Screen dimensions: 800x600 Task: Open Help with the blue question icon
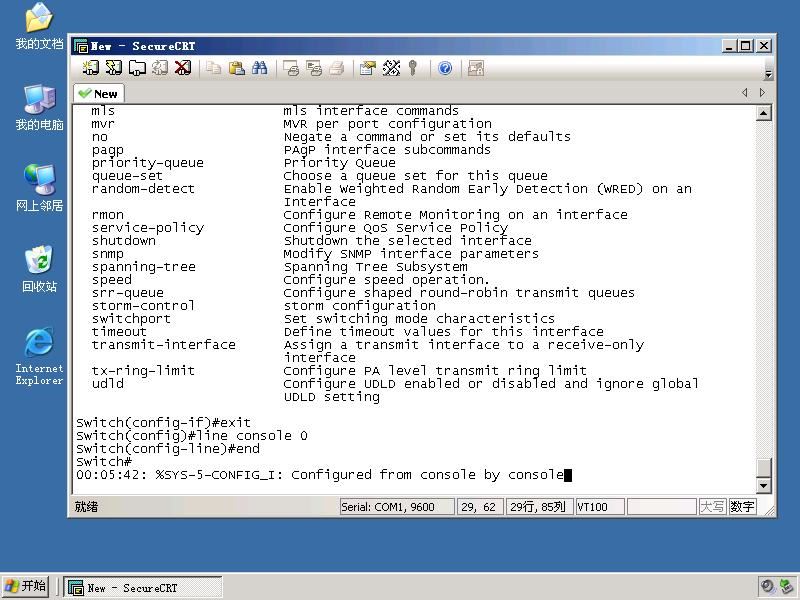pyautogui.click(x=445, y=68)
